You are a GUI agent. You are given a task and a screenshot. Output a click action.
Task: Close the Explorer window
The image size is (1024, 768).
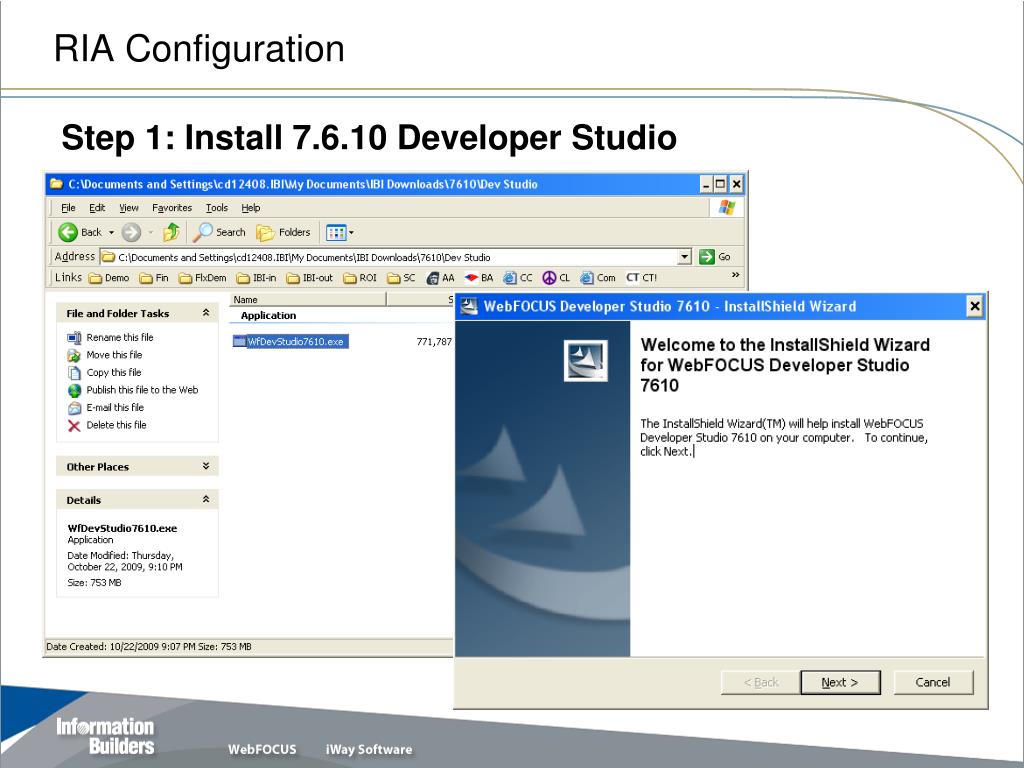click(736, 184)
